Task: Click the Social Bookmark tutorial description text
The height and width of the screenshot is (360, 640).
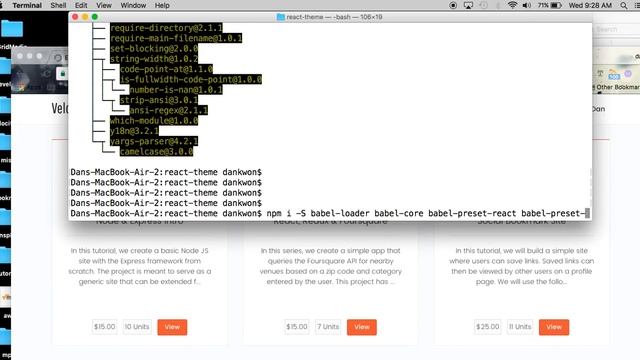Action: (x=521, y=266)
